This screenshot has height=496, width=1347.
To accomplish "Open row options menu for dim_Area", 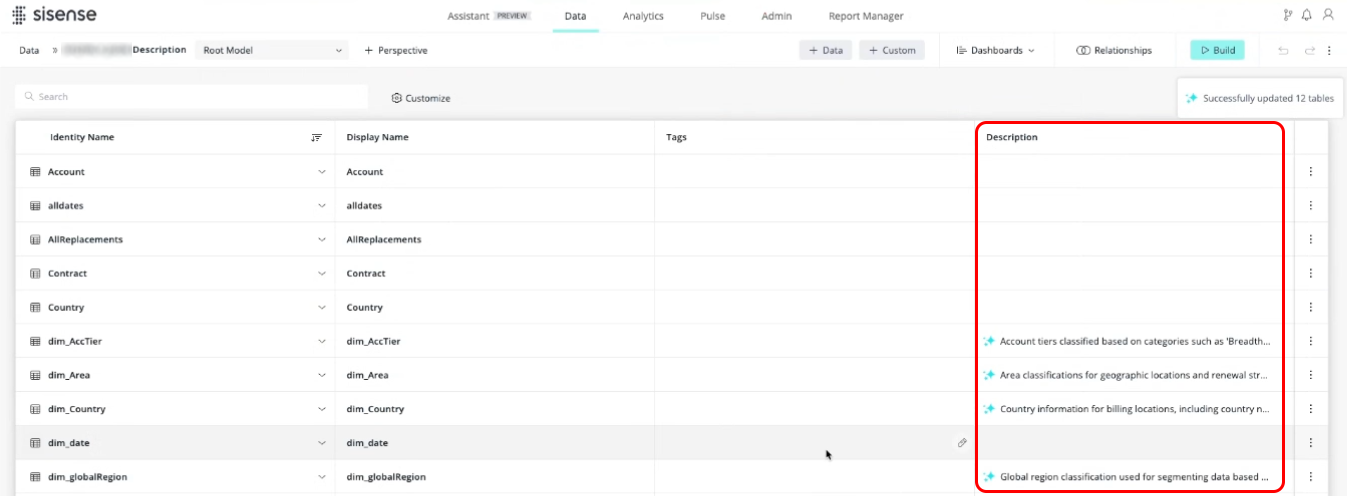I will pyautogui.click(x=1311, y=376).
